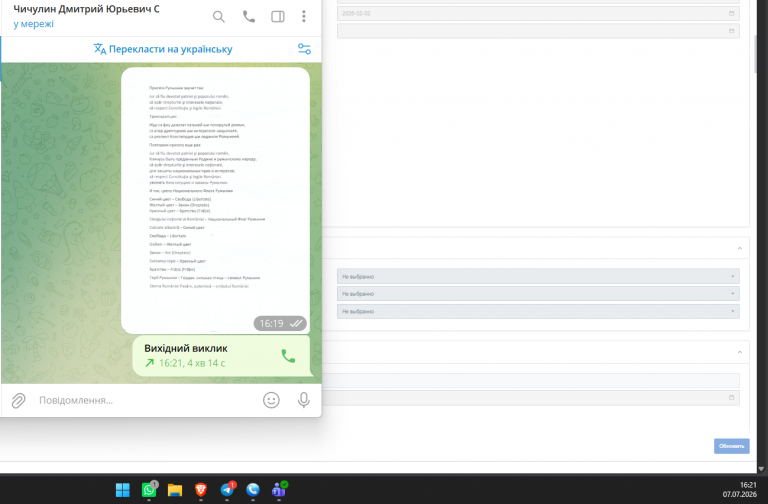The height and width of the screenshot is (504, 768).
Task: Collapse the section above Не выбранно dropdowns
Action: pos(740,248)
